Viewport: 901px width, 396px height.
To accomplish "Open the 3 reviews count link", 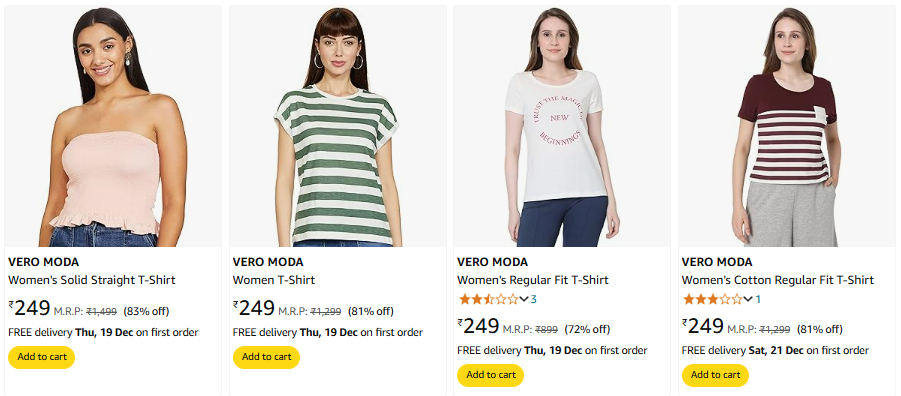I will [533, 299].
